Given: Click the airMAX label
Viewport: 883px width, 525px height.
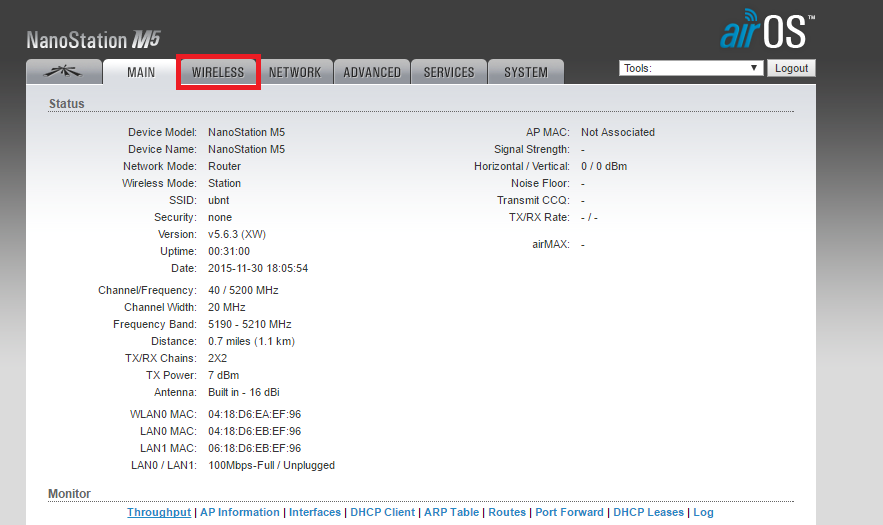Looking at the screenshot, I should pos(551,244).
